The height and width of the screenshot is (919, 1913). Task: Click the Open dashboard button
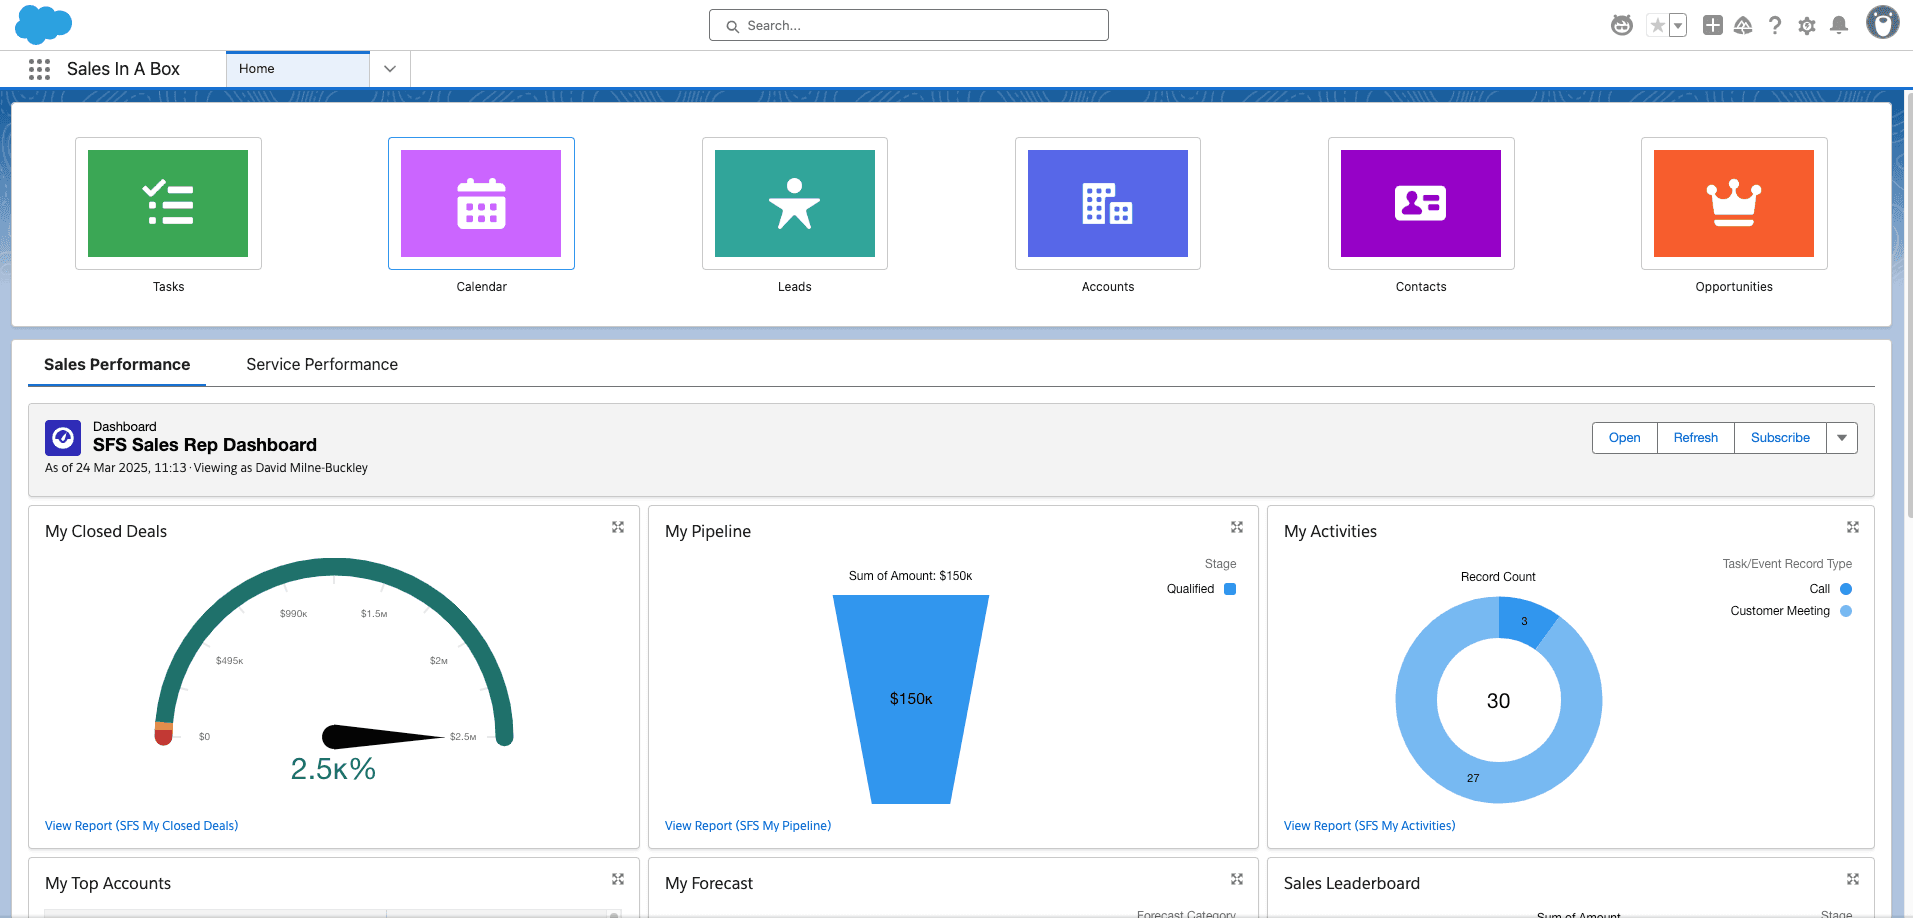[1625, 438]
